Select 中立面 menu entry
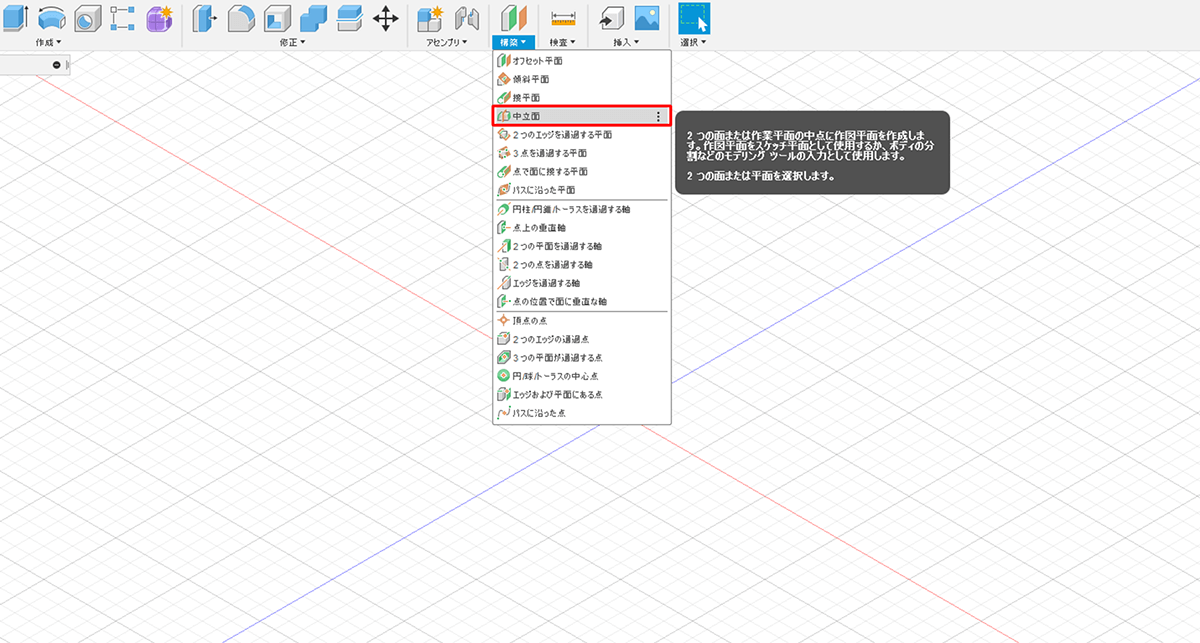This screenshot has height=643, width=1200. click(527, 117)
